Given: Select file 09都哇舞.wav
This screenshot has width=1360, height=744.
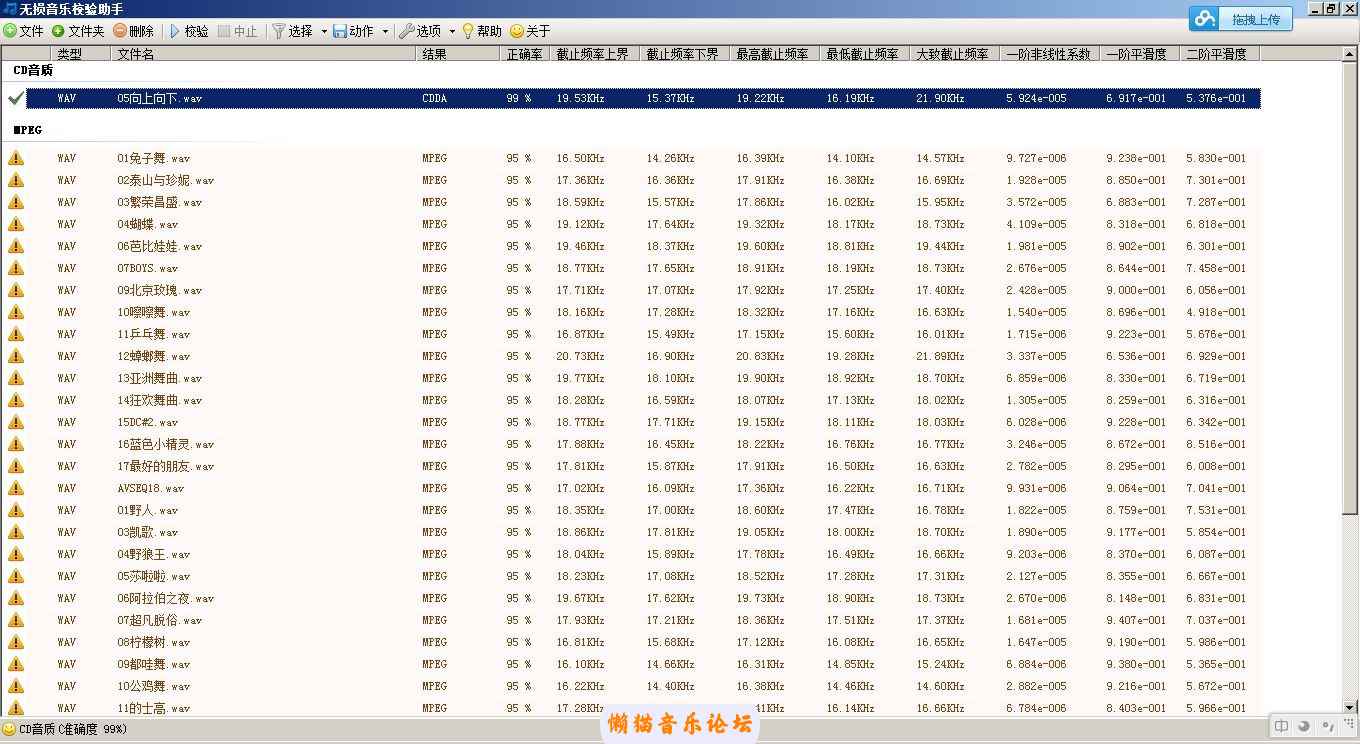Looking at the screenshot, I should (153, 664).
